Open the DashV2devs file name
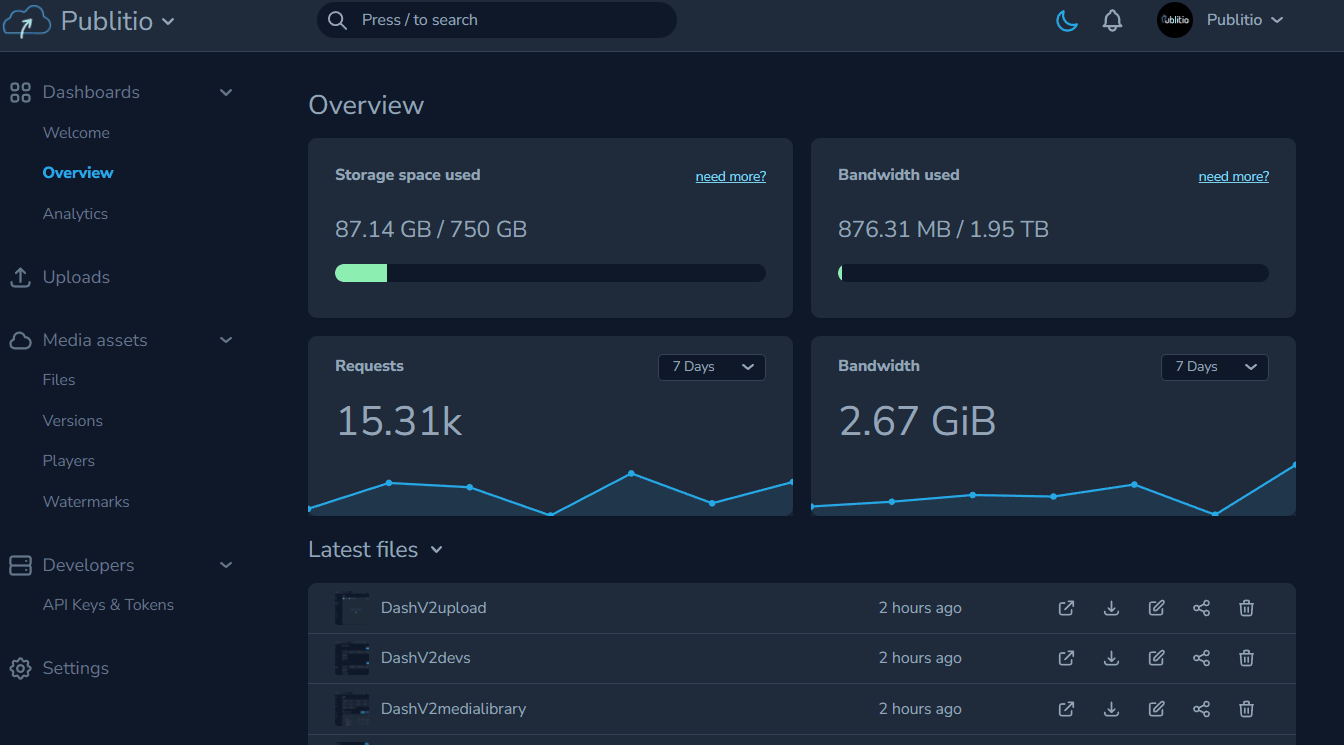Image resolution: width=1344 pixels, height=745 pixels. [x=425, y=658]
